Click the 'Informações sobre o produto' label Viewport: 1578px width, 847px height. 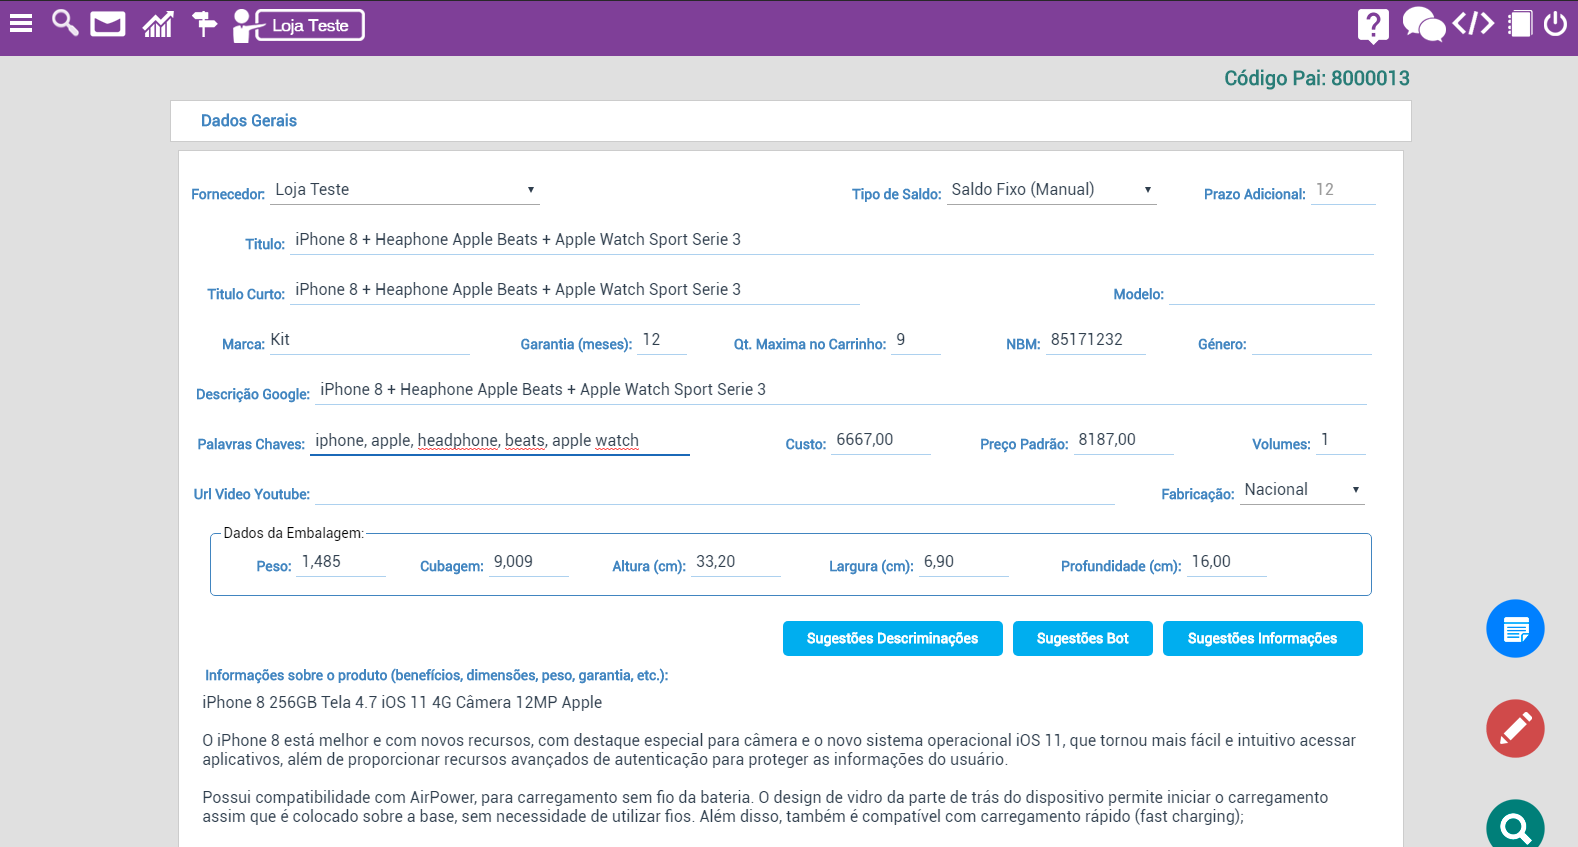(436, 675)
